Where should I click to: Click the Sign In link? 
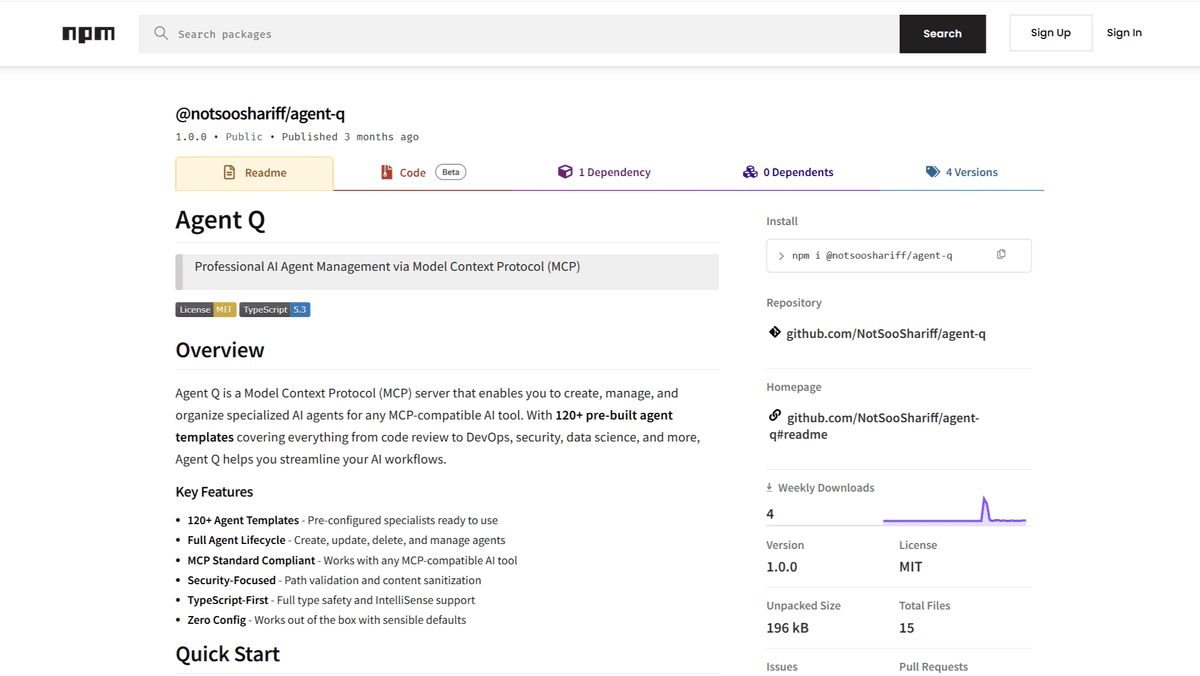point(1124,33)
